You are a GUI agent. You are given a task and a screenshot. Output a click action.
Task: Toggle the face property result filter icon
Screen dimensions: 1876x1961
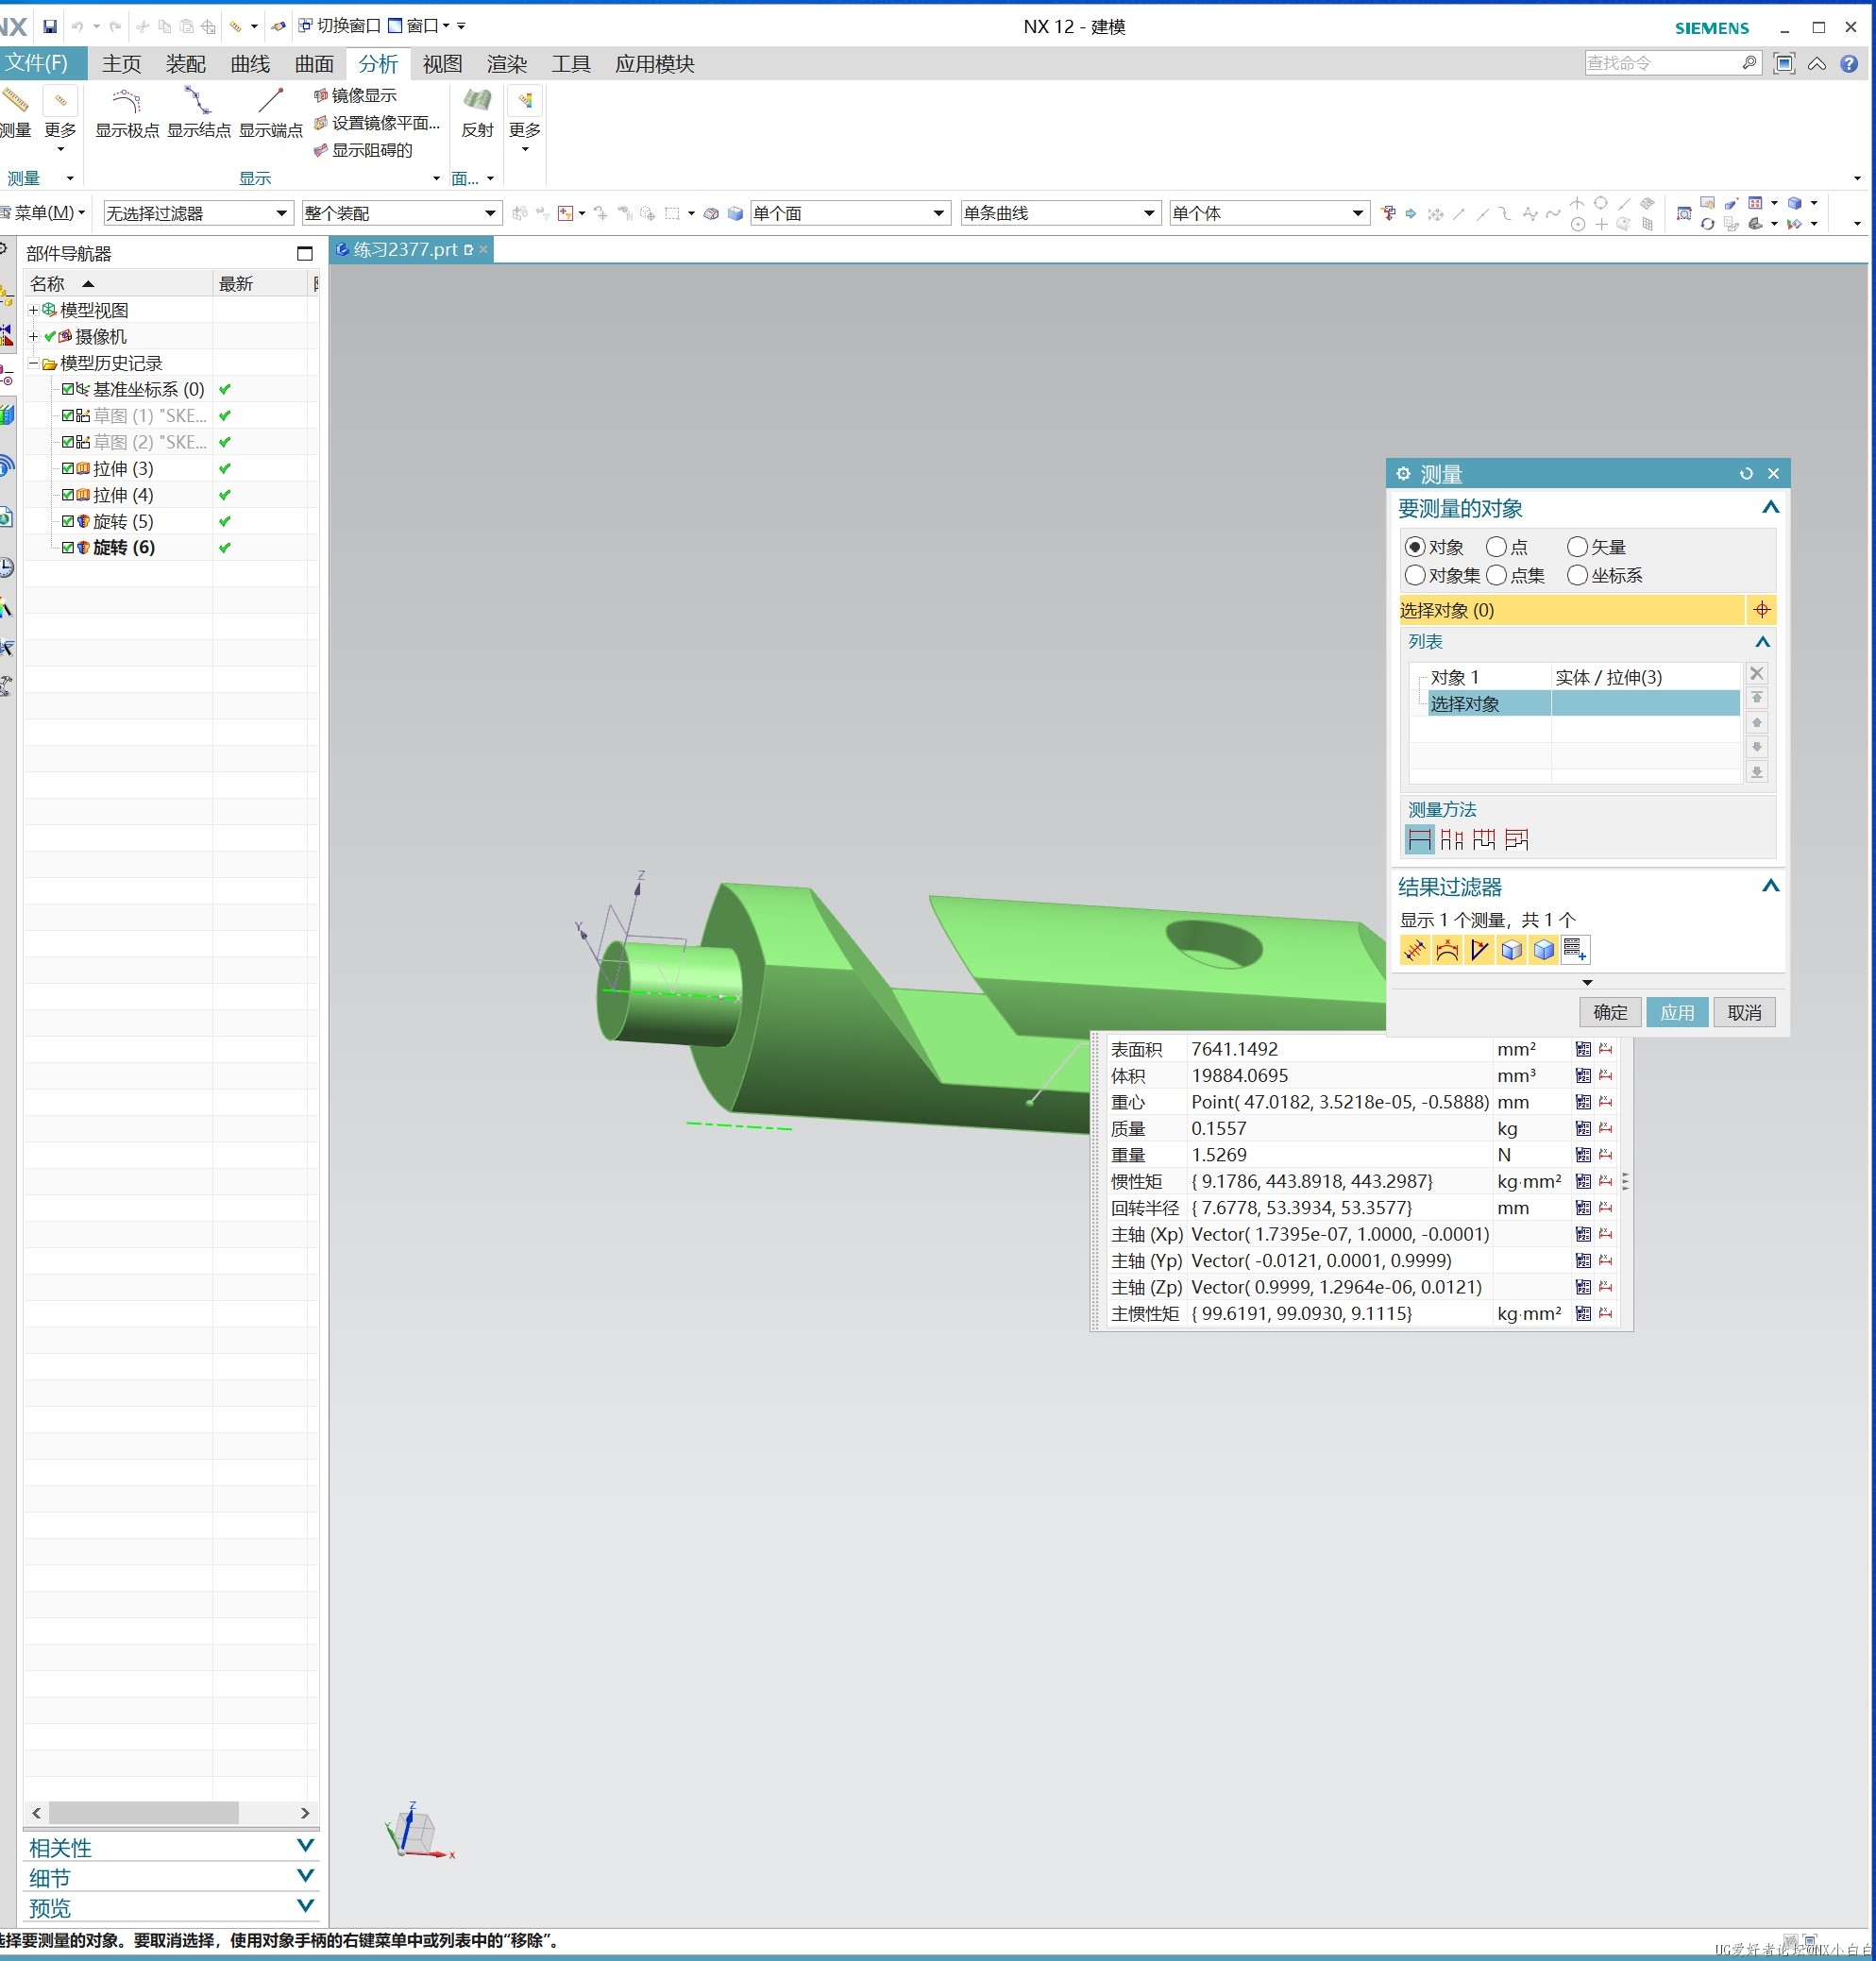click(1511, 950)
